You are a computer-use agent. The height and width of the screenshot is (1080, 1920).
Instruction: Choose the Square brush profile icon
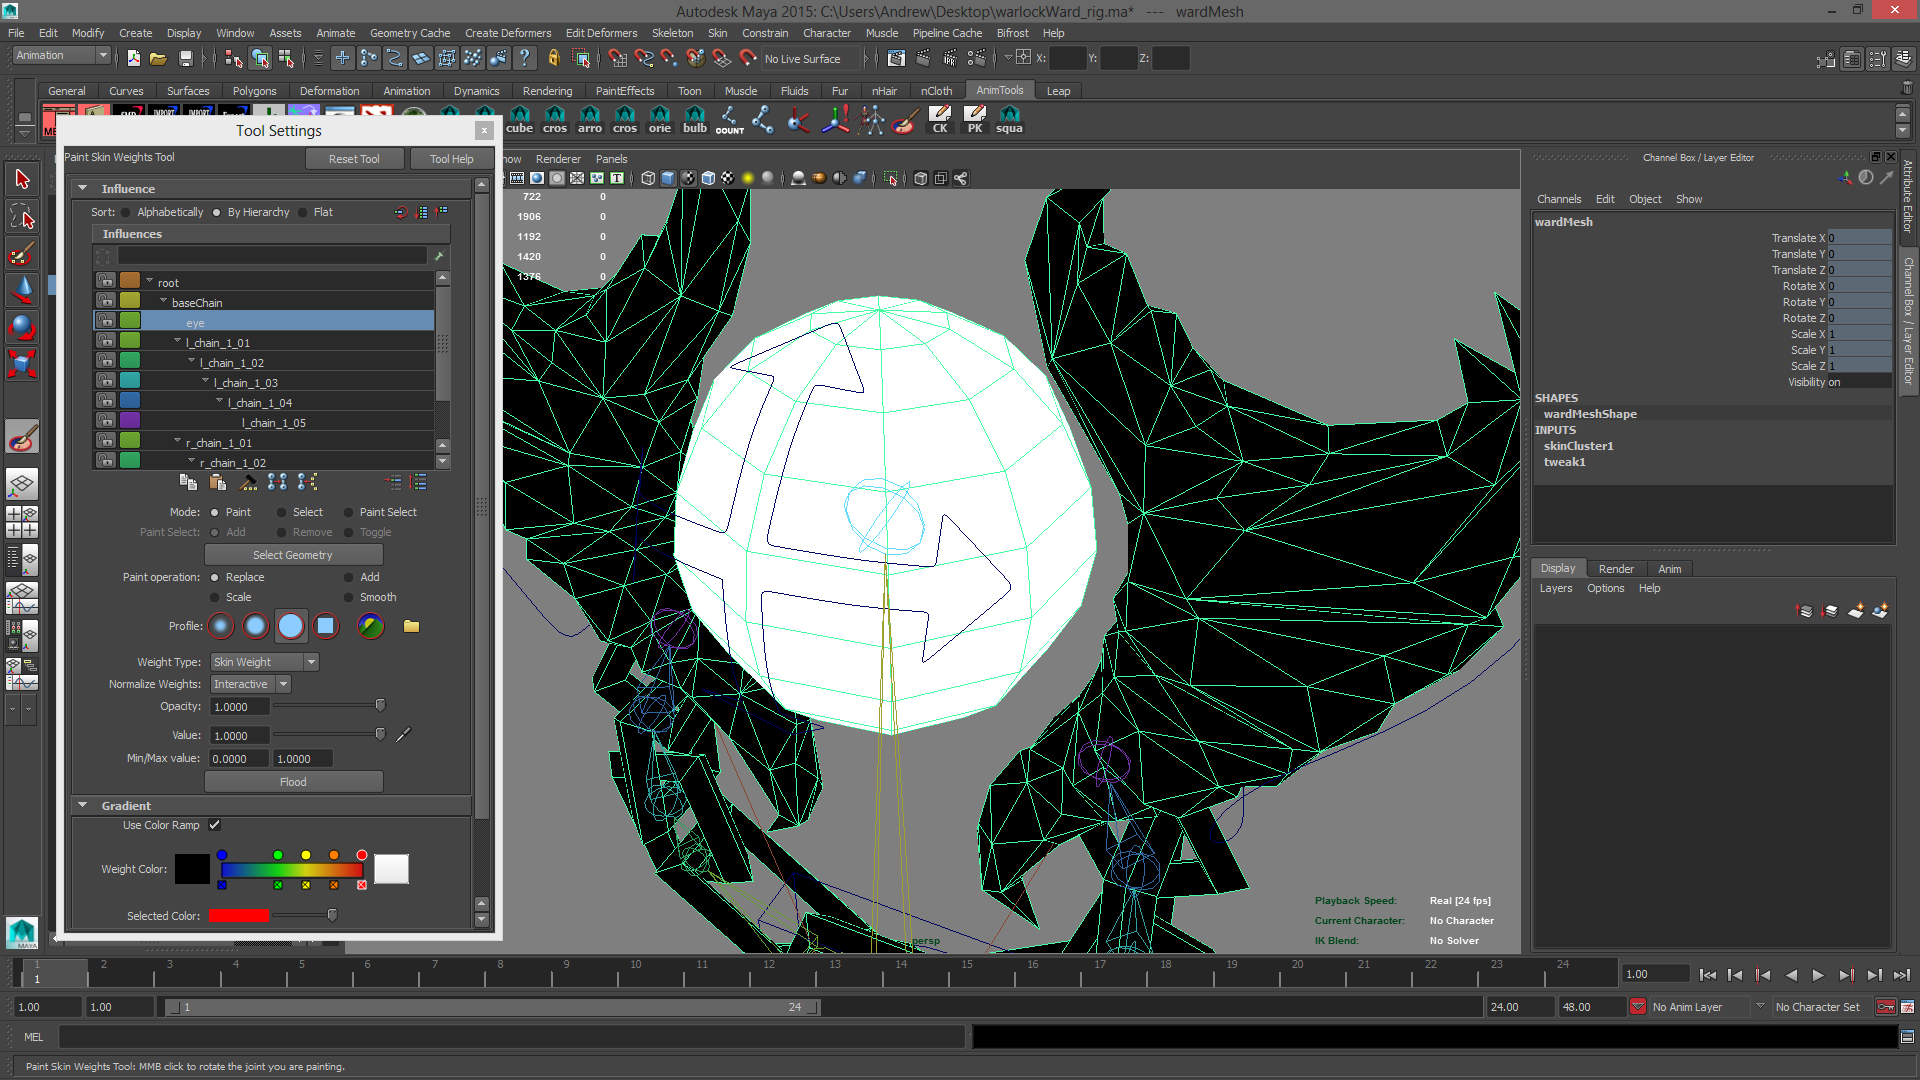click(326, 626)
